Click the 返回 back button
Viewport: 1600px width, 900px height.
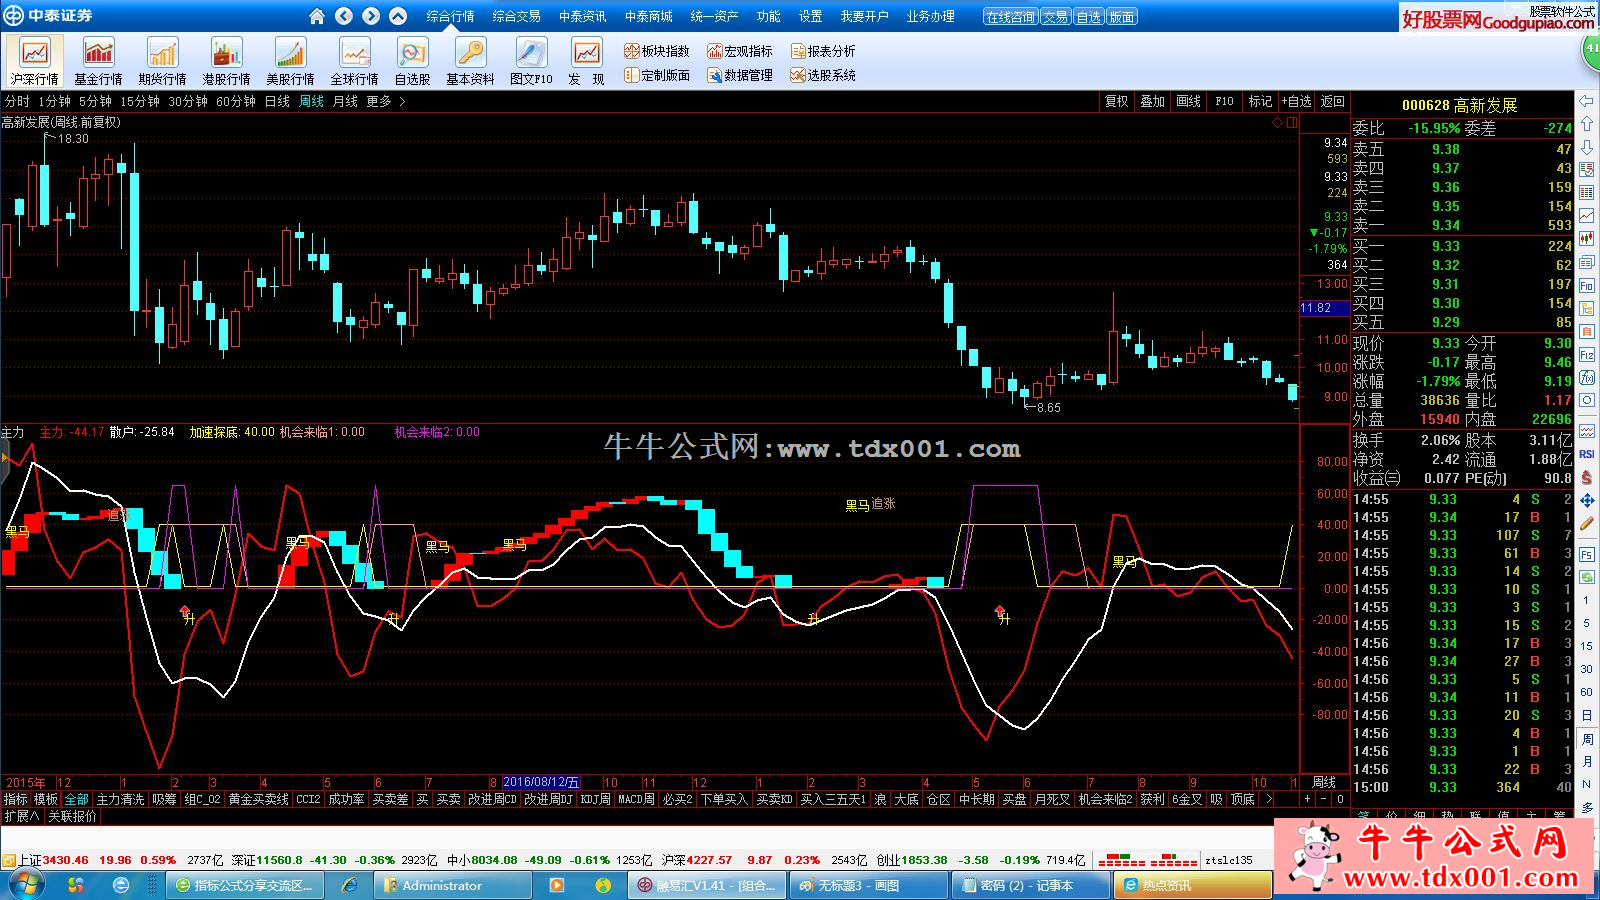click(x=1332, y=101)
